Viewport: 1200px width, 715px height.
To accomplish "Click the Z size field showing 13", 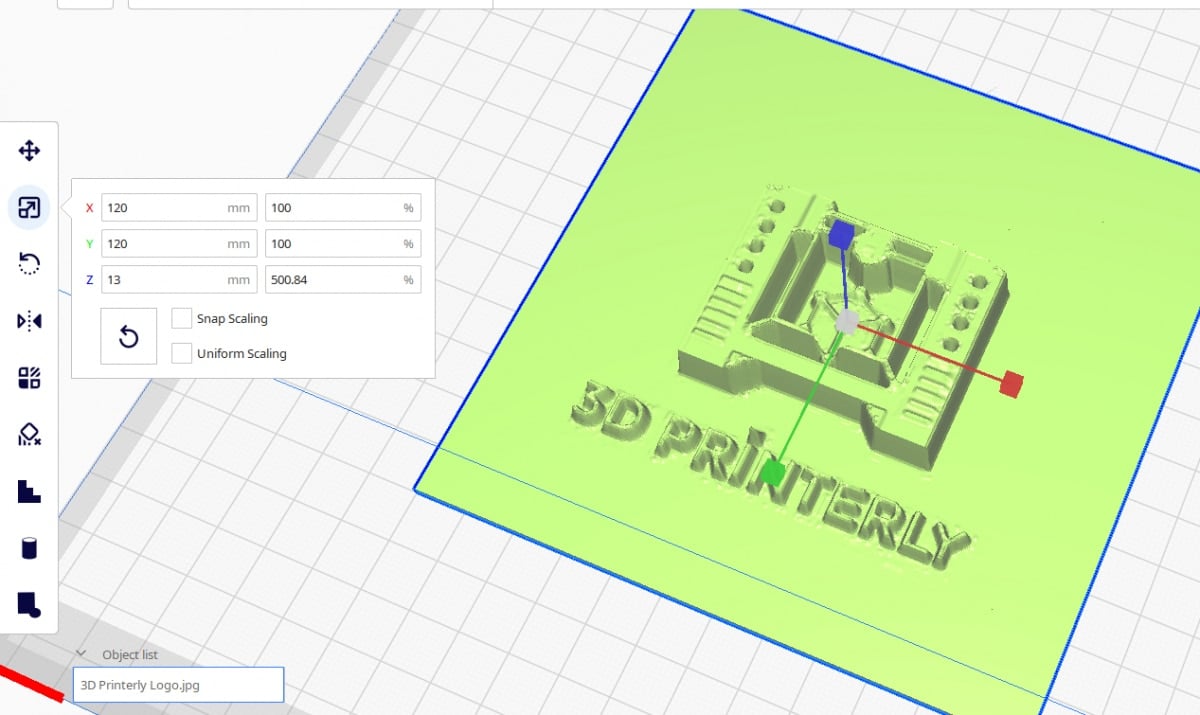I will 179,280.
